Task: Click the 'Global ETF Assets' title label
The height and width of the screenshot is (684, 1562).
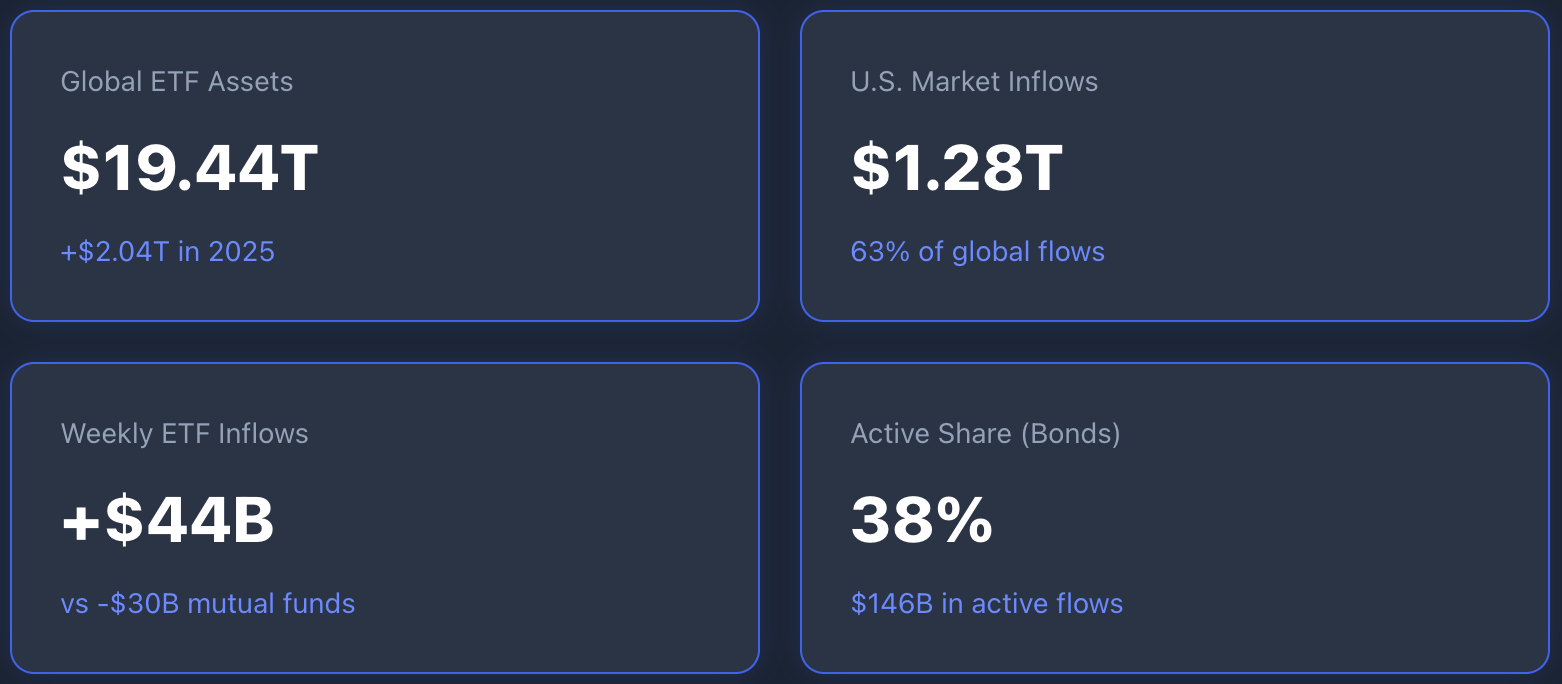Action: click(177, 82)
